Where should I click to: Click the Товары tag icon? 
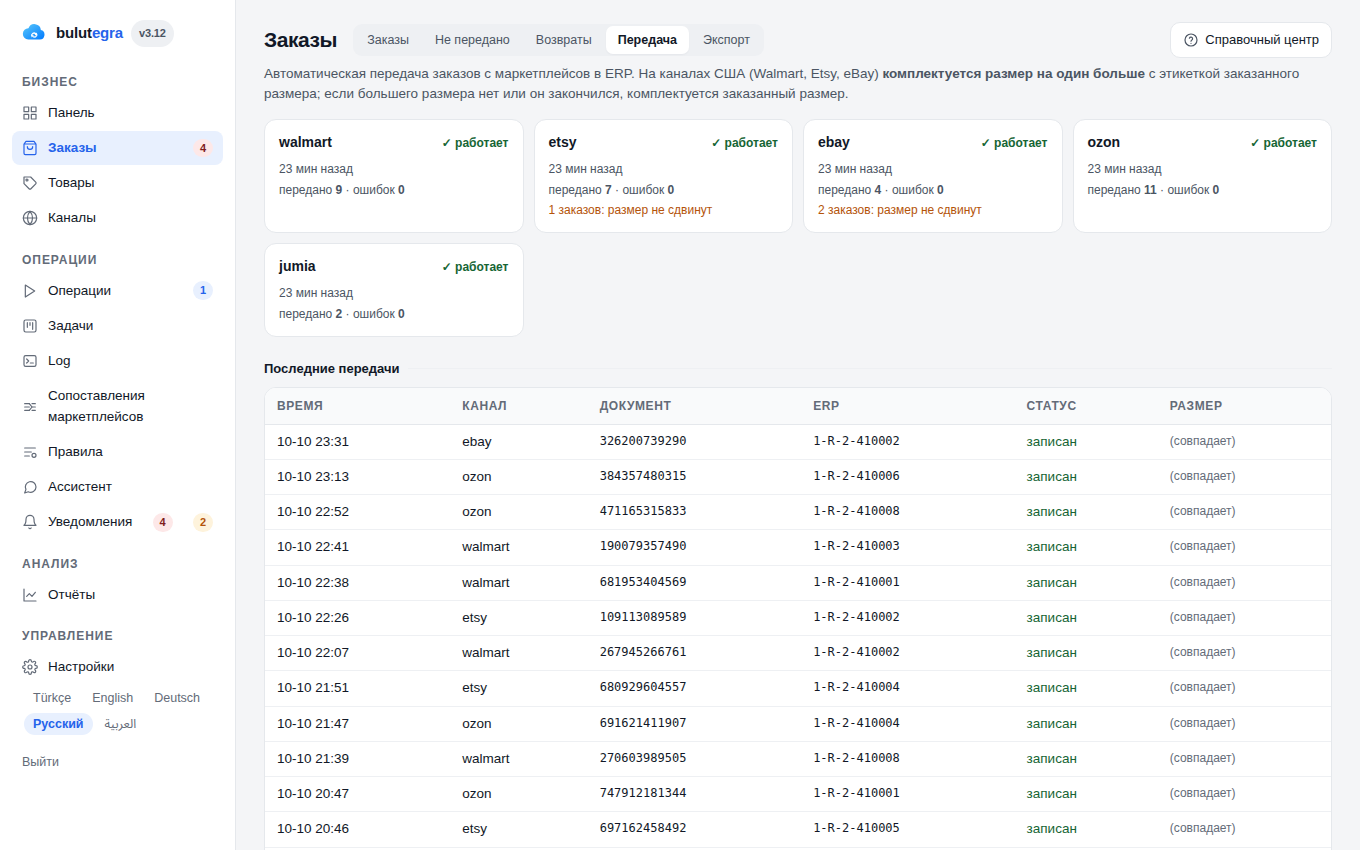(x=30, y=183)
